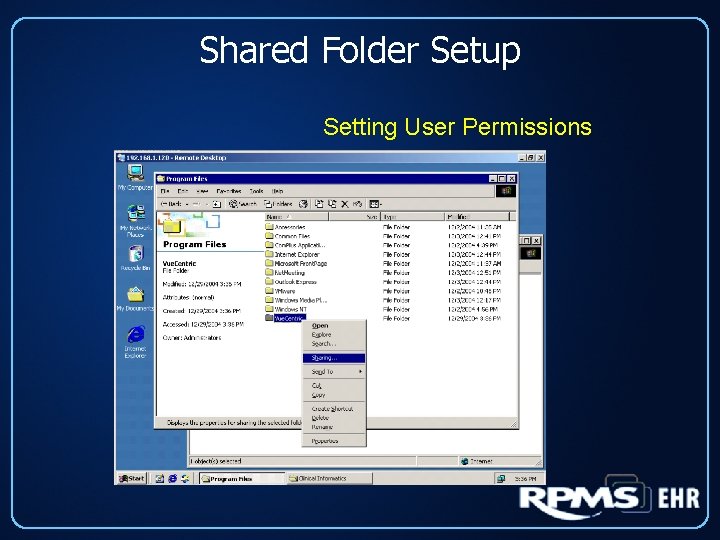
Task: Choose Sharing... in the context menu
Action: (x=334, y=358)
